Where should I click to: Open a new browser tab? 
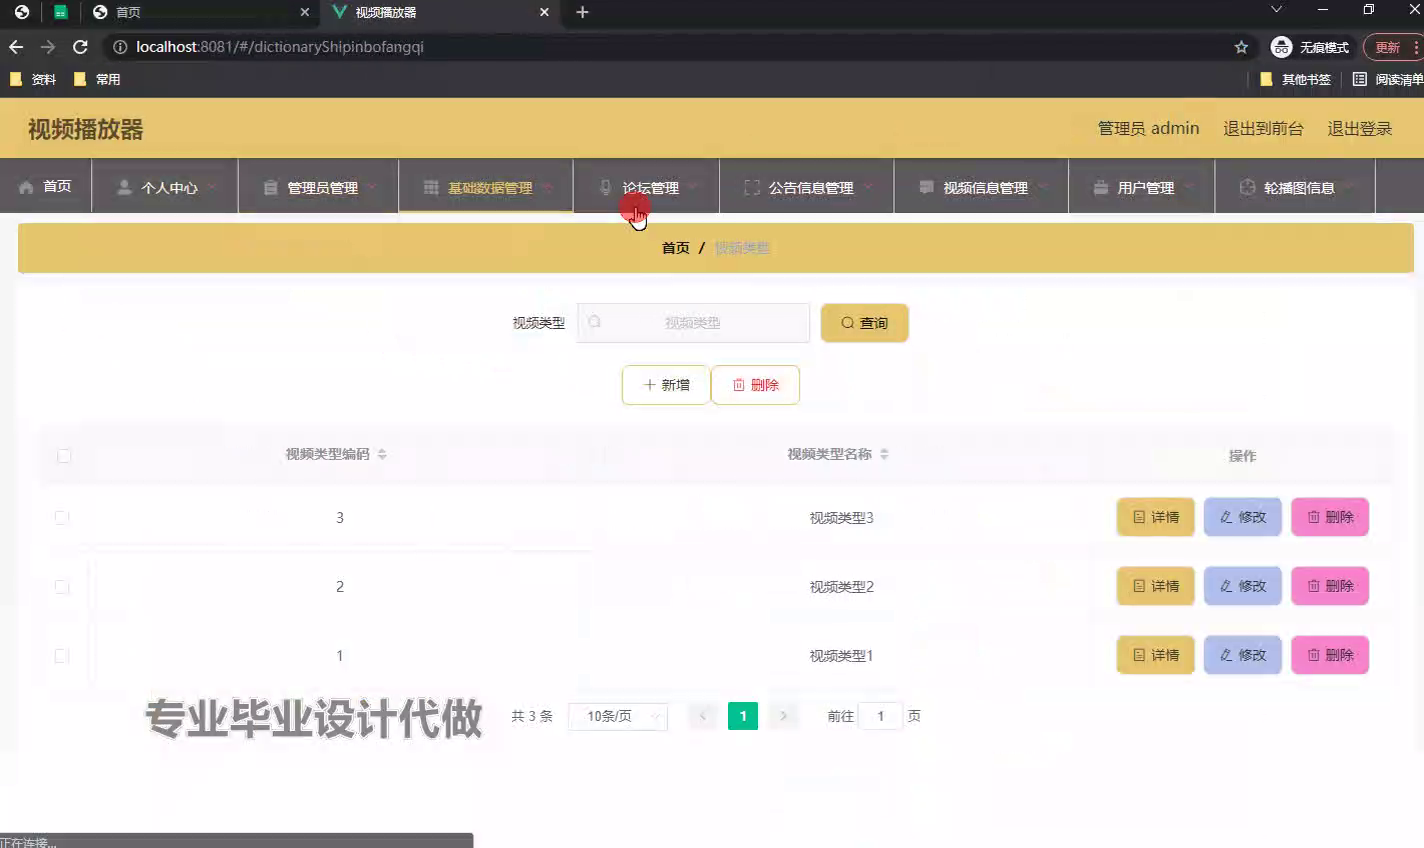click(583, 12)
